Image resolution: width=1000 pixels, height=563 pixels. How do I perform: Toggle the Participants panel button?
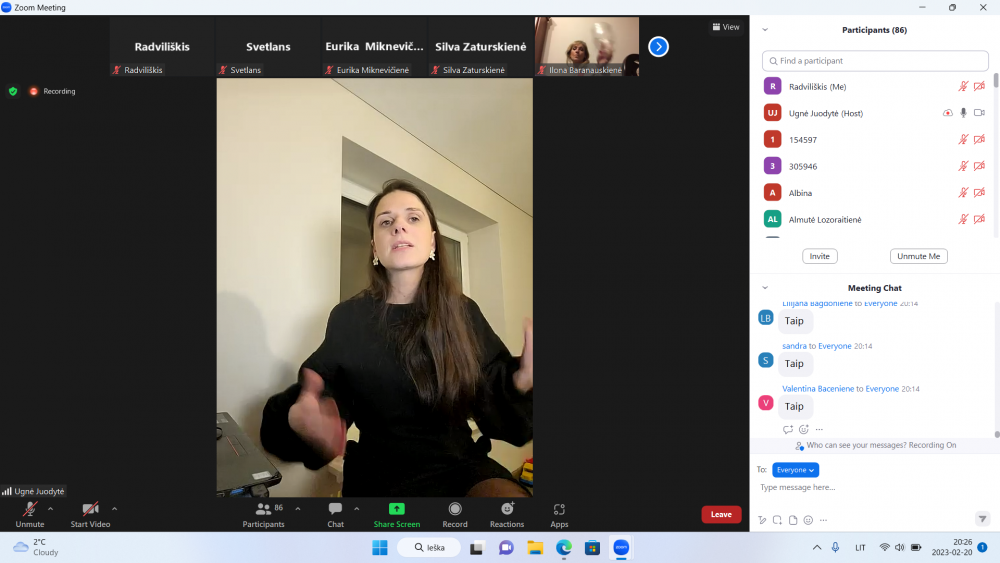(263, 514)
